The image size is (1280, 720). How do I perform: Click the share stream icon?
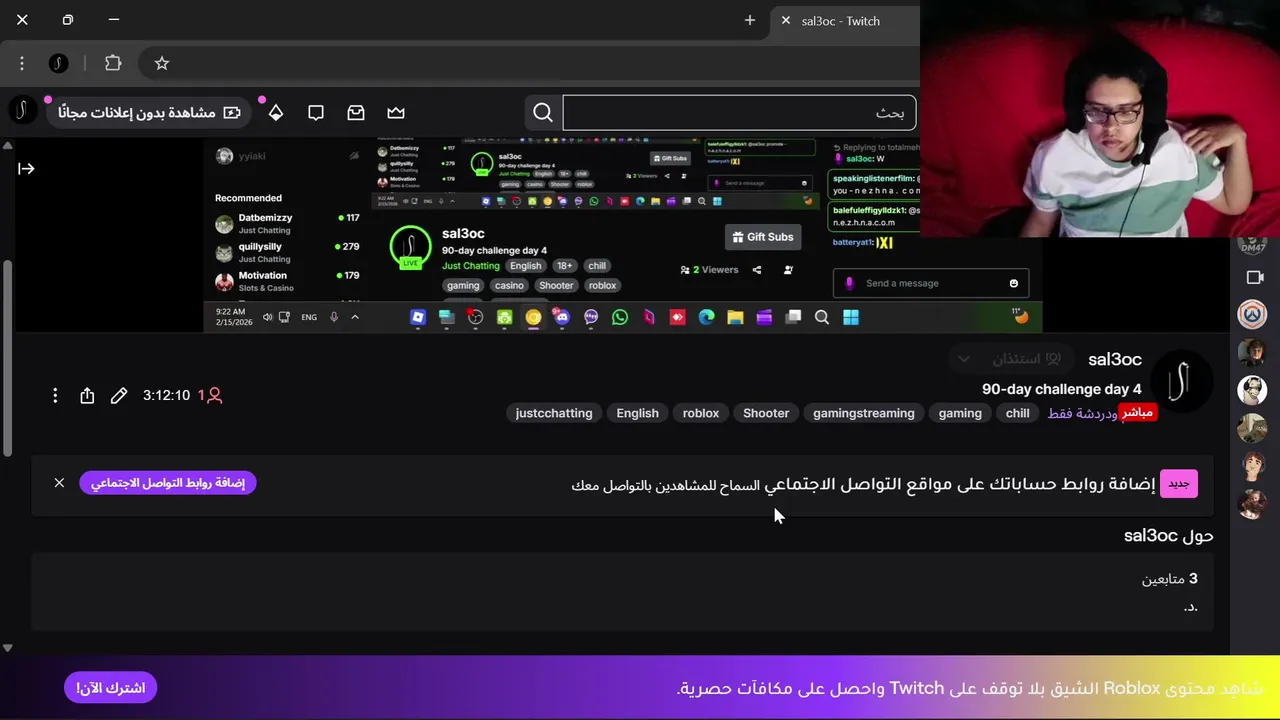pos(87,396)
